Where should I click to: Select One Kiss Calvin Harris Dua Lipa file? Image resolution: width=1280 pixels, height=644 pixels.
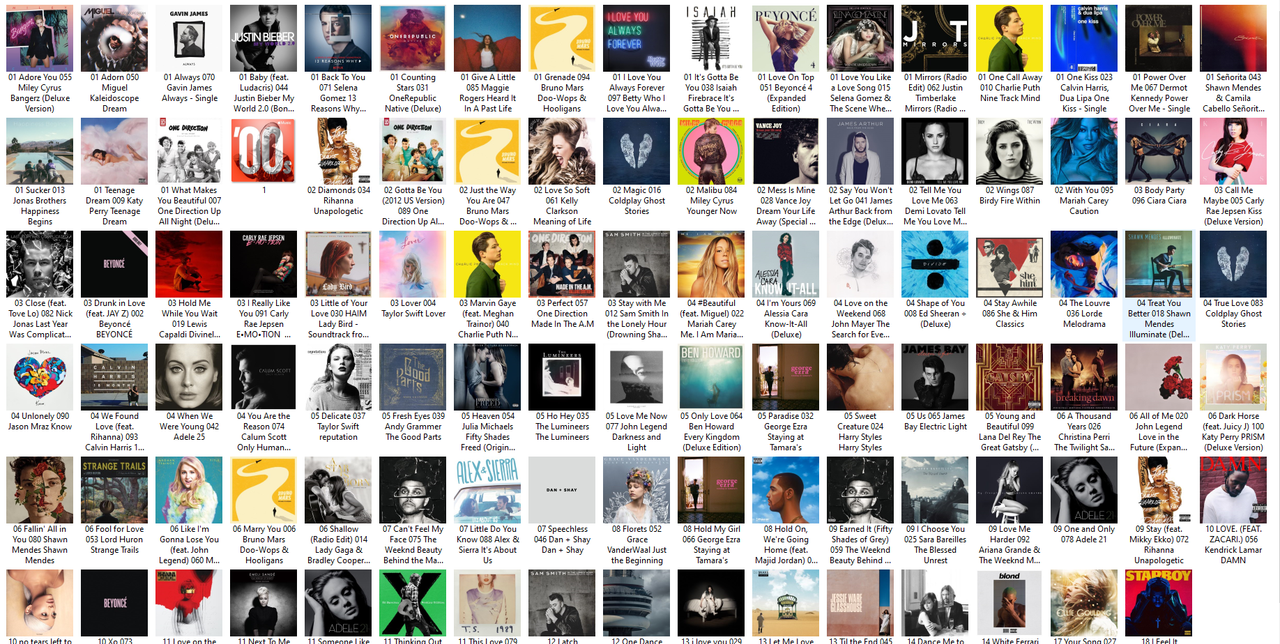[1084, 60]
